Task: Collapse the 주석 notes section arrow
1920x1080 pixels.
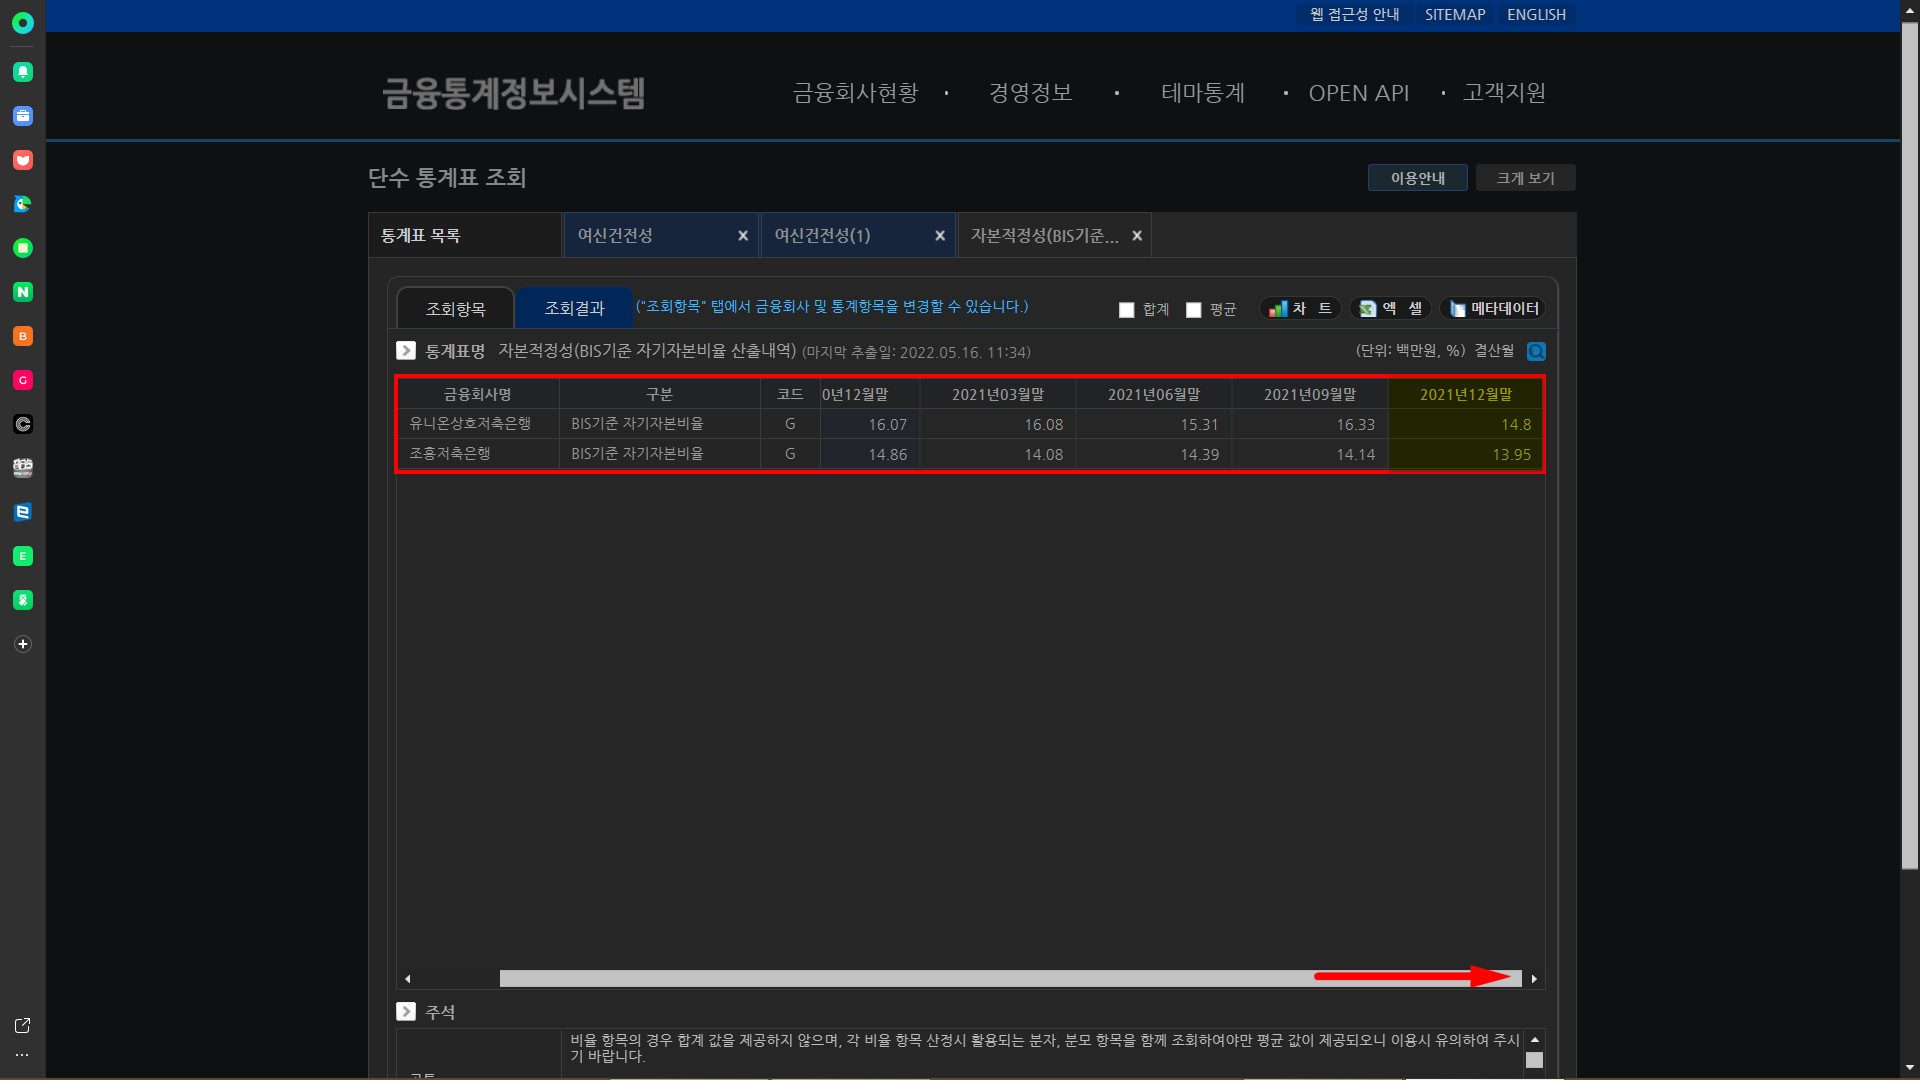Action: pyautogui.click(x=406, y=1011)
